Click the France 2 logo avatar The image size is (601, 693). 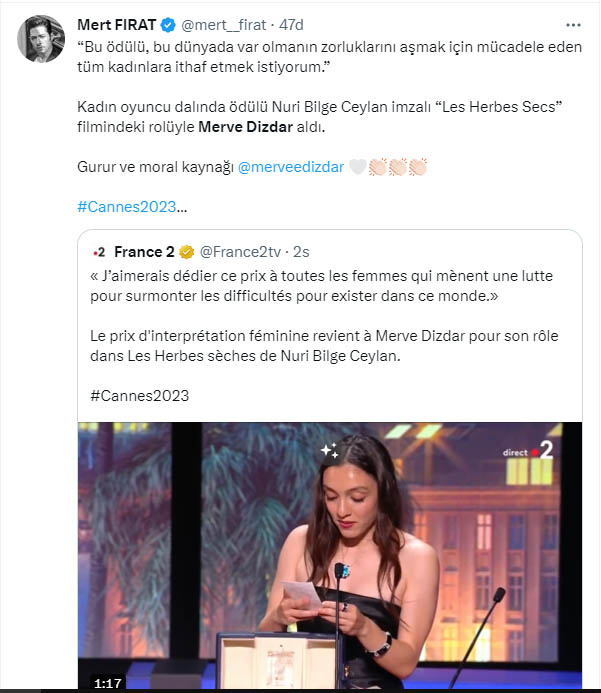point(98,251)
